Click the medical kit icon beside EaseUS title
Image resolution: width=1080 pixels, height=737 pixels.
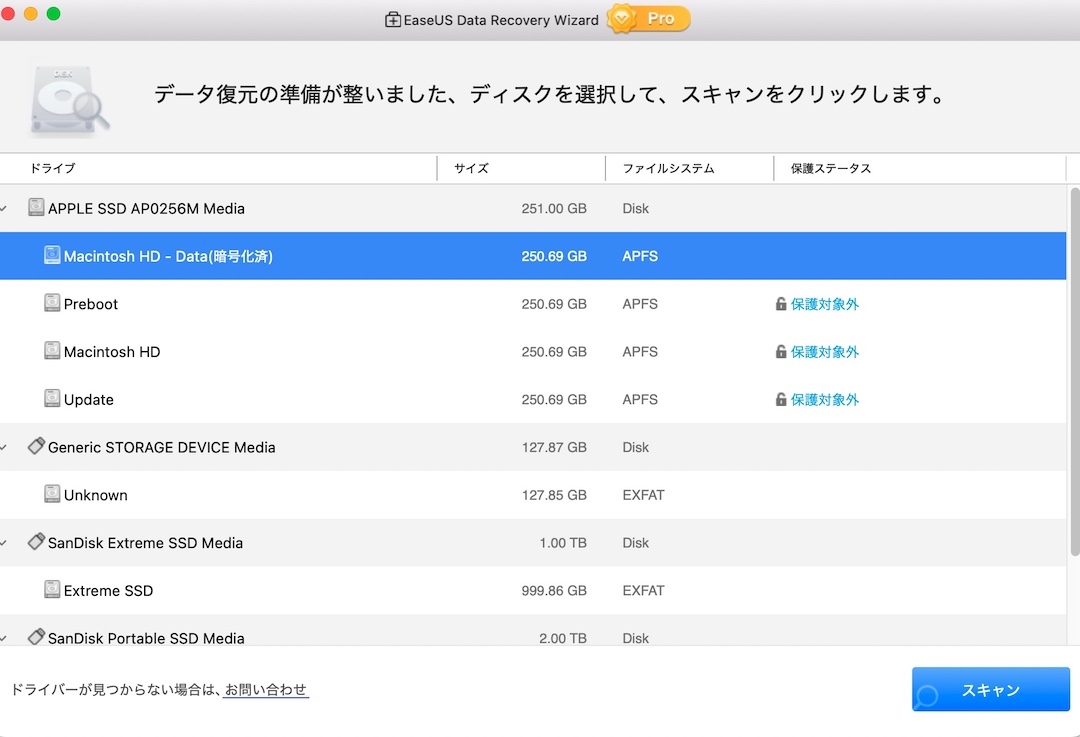click(393, 20)
